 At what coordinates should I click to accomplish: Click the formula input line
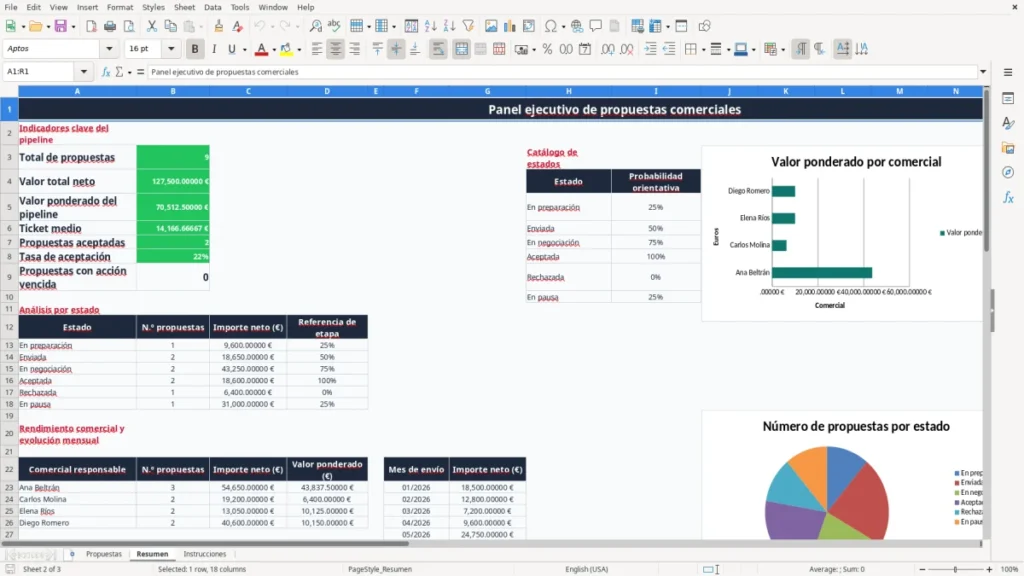click(x=562, y=72)
